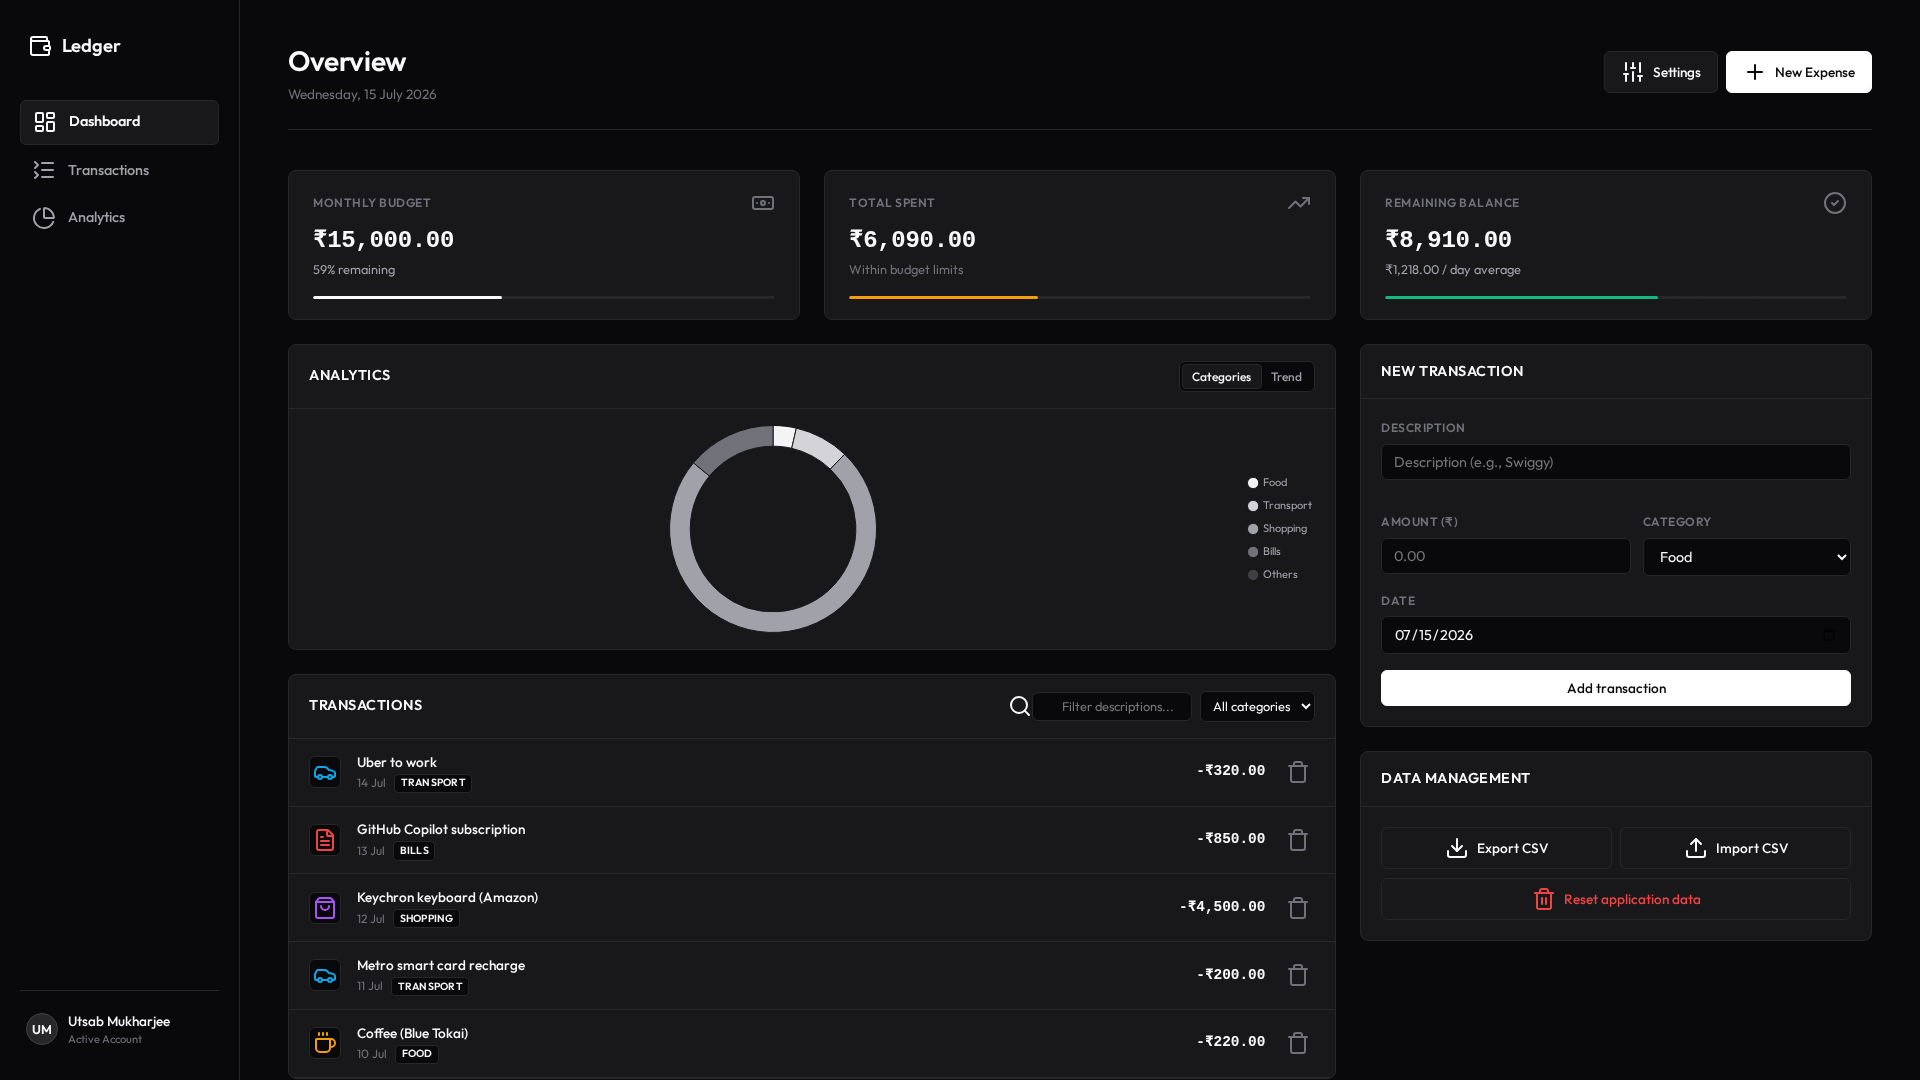Delete the Coffee (Blue Tokai) transaction
Image resolution: width=1920 pixels, height=1080 pixels.
pyautogui.click(x=1298, y=1043)
